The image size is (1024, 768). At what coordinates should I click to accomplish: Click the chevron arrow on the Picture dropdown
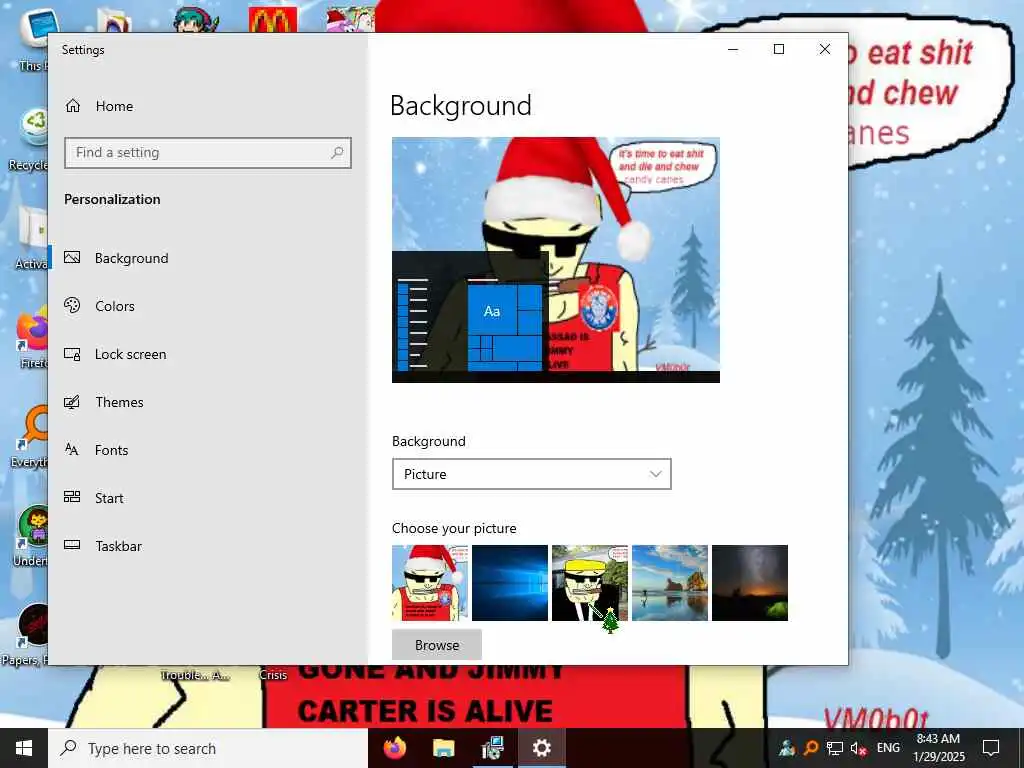tap(656, 474)
